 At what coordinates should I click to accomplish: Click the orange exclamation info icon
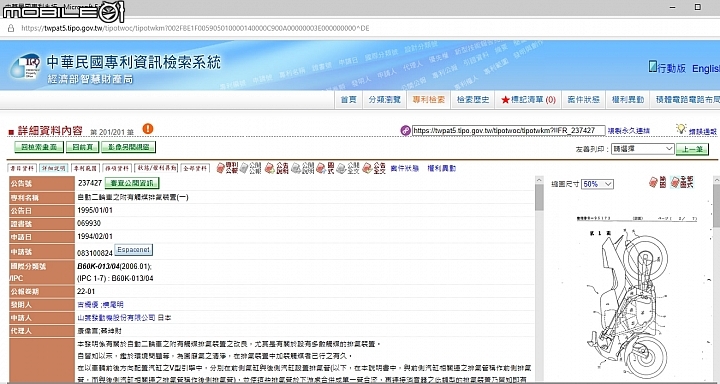(148, 129)
